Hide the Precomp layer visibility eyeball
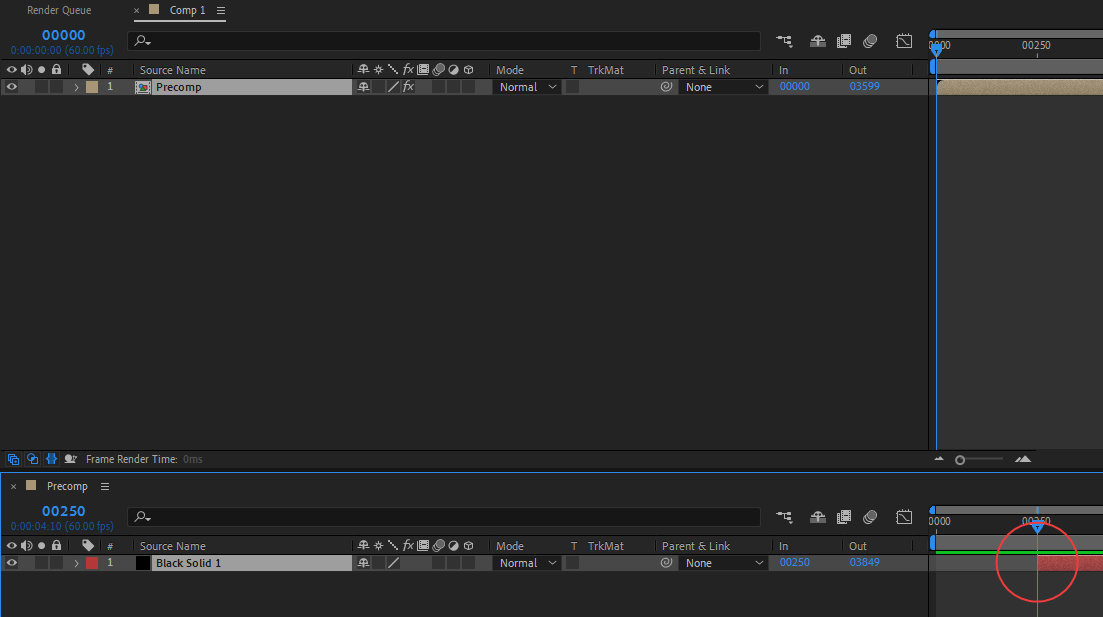The image size is (1103, 617). 10,86
